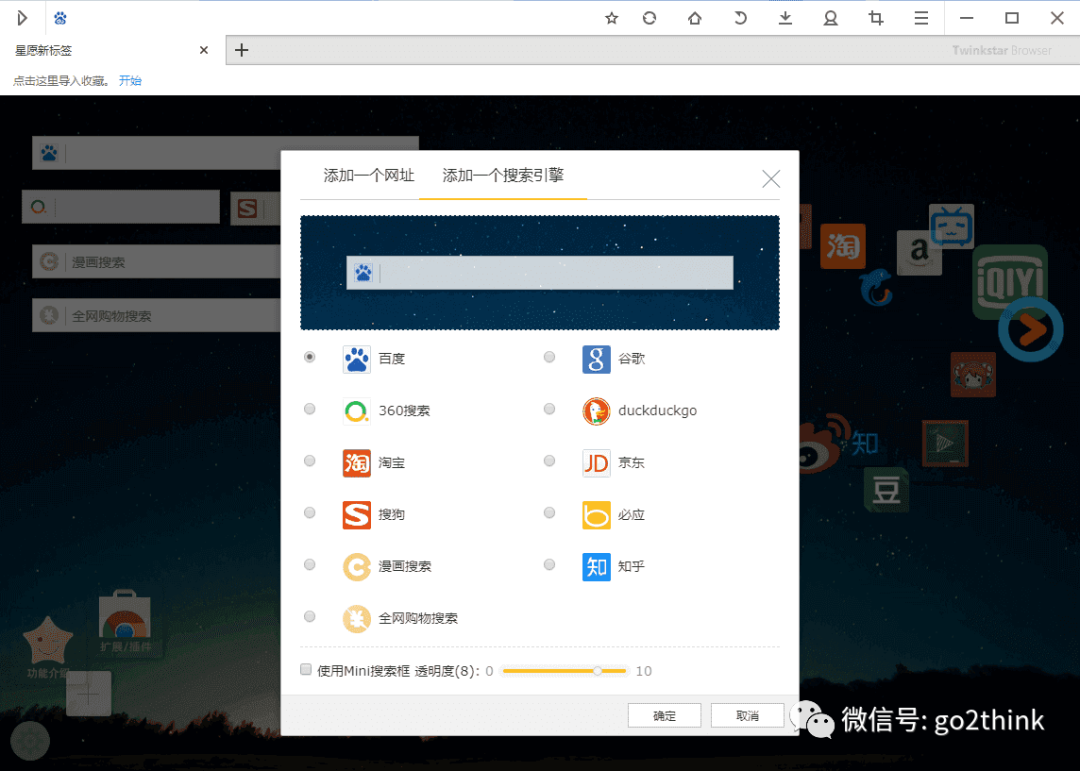The image size is (1080, 771).
Task: Click the refresh icon in toolbar
Action: pos(649,19)
